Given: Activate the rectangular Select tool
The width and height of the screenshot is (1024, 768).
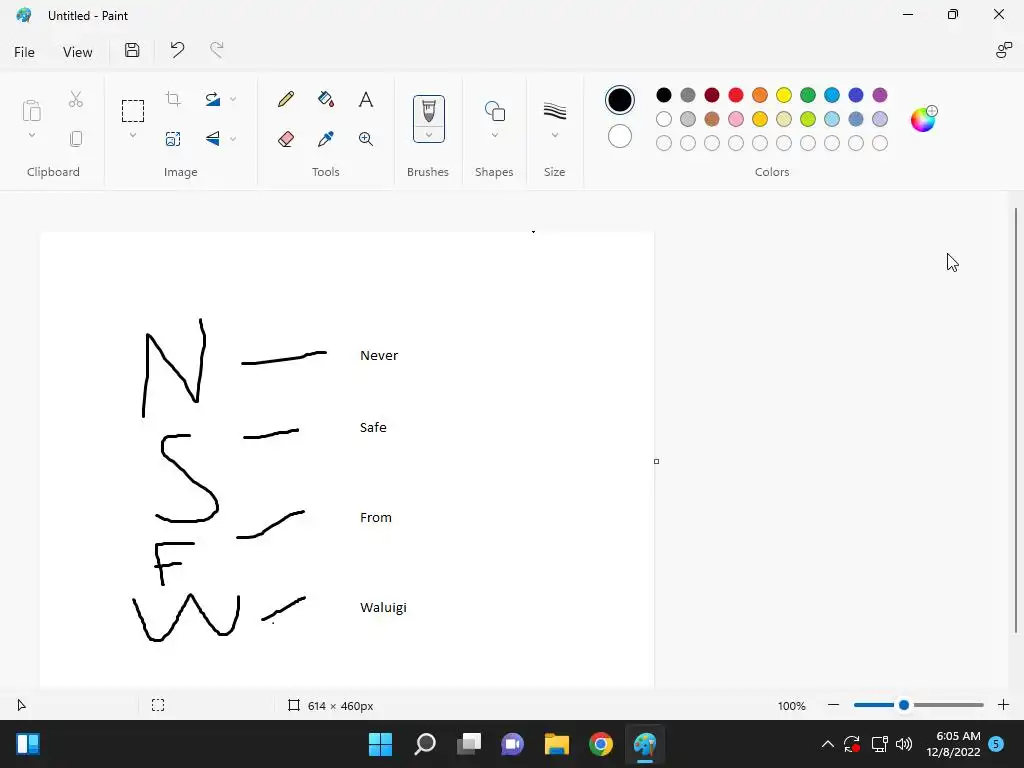Looking at the screenshot, I should point(133,111).
